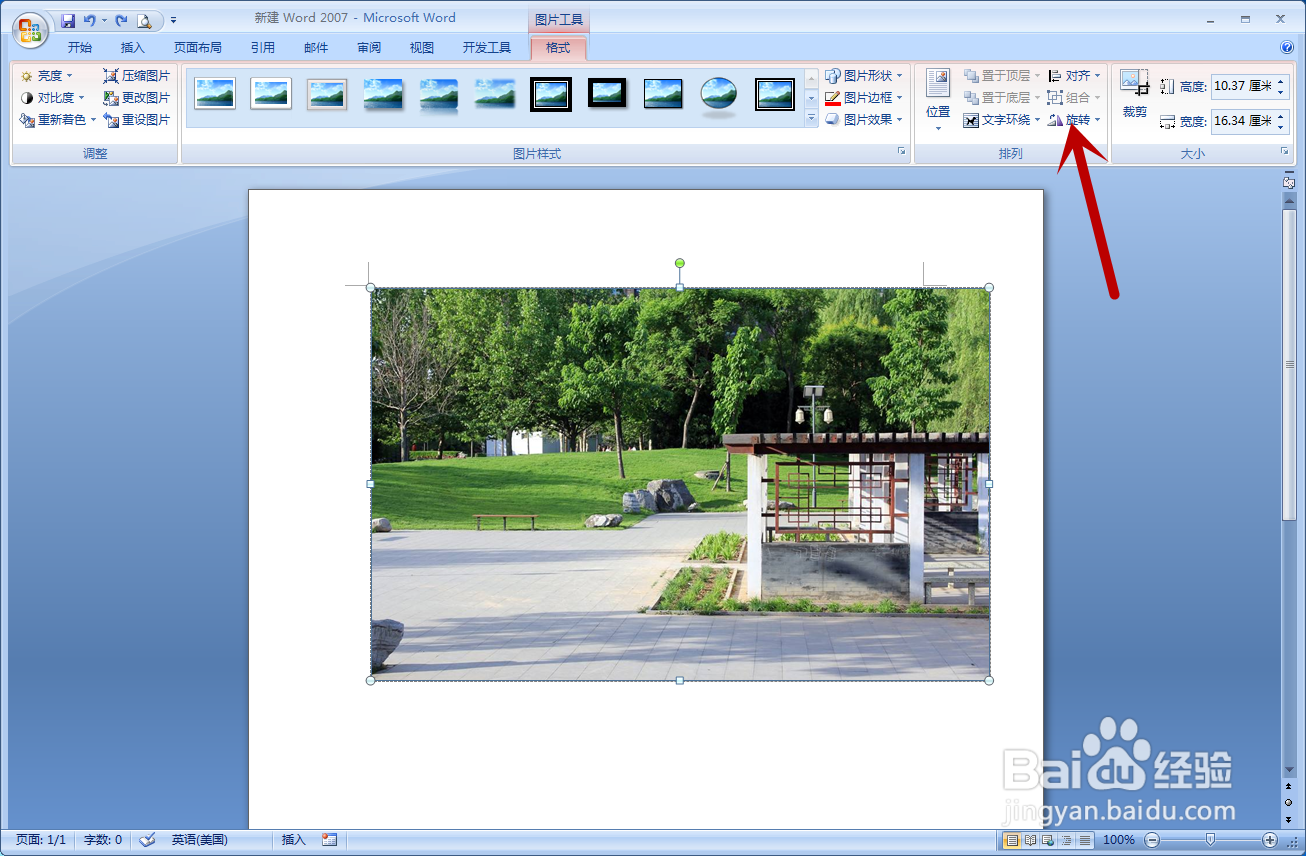The width and height of the screenshot is (1306, 856).
Task: Open the Word Help icon
Action: pyautogui.click(x=1287, y=47)
